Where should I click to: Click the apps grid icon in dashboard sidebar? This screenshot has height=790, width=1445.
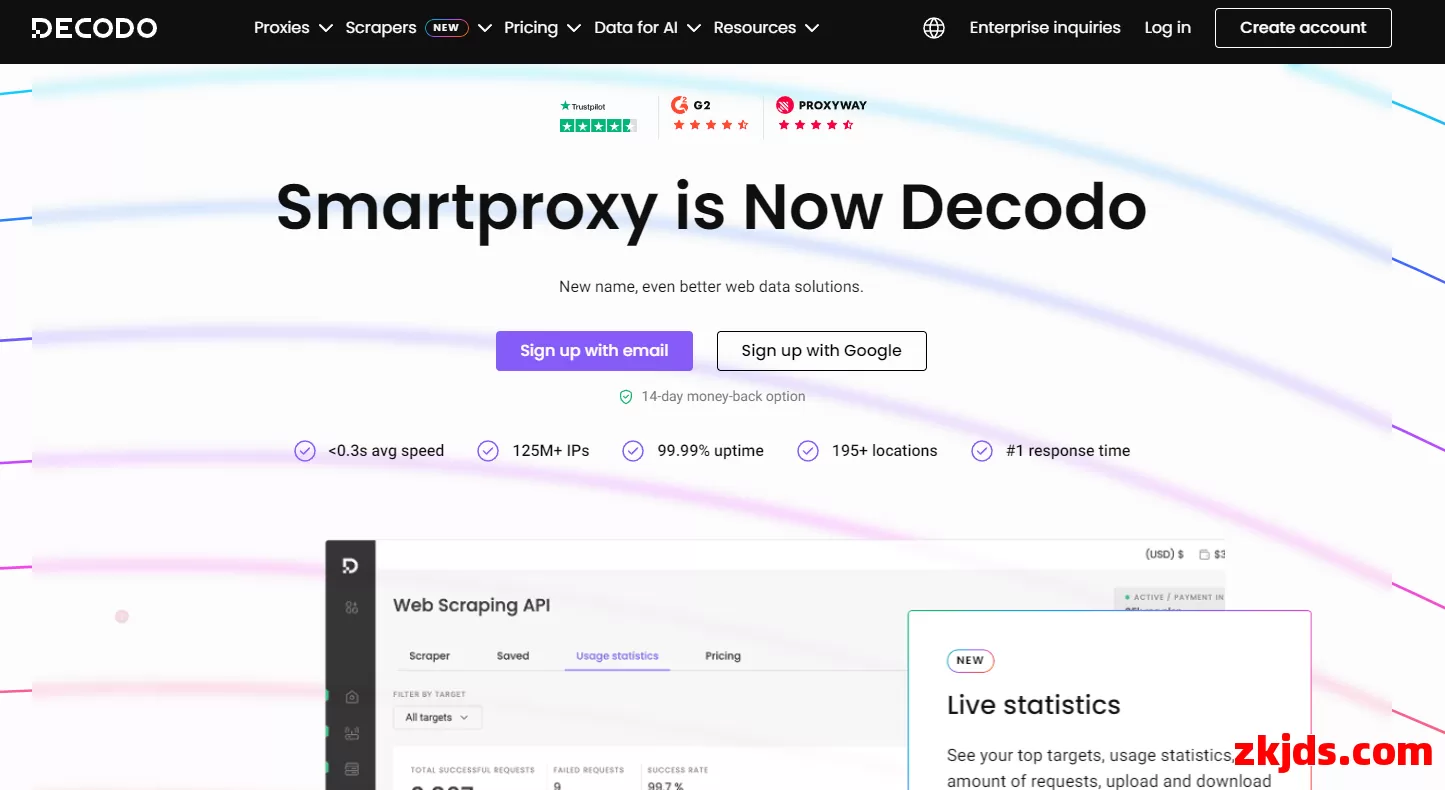(x=351, y=607)
